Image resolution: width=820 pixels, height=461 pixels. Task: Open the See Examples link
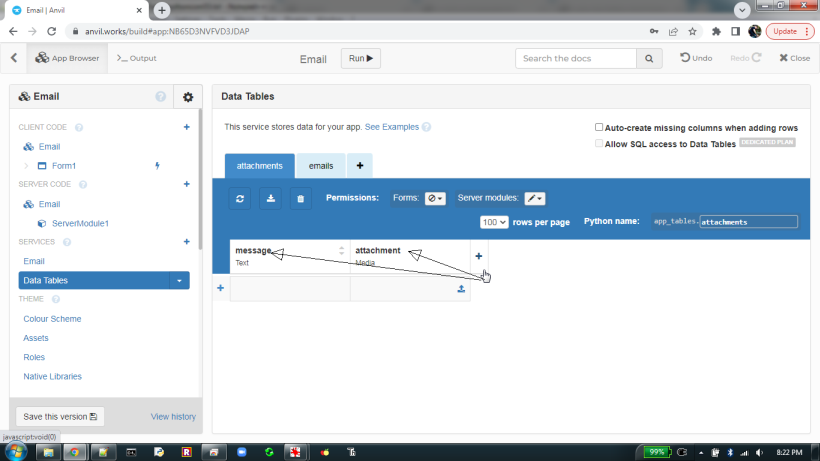(391, 127)
